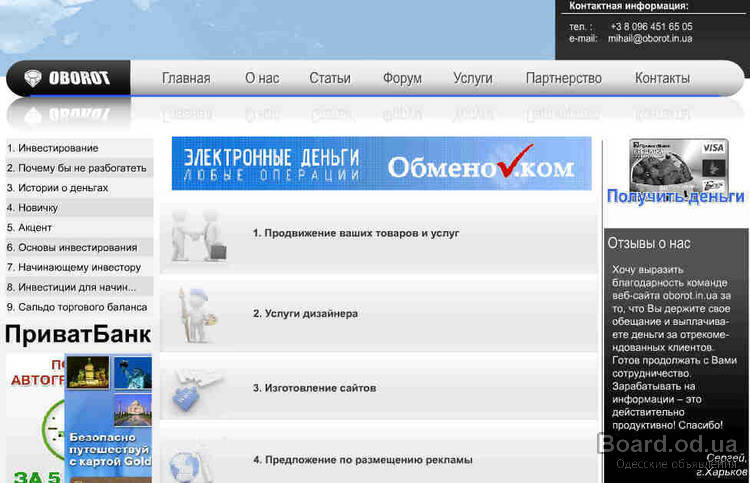Viewport: 750px width, 483px height.
Task: Click the website-making service icon
Action: [x=197, y=389]
